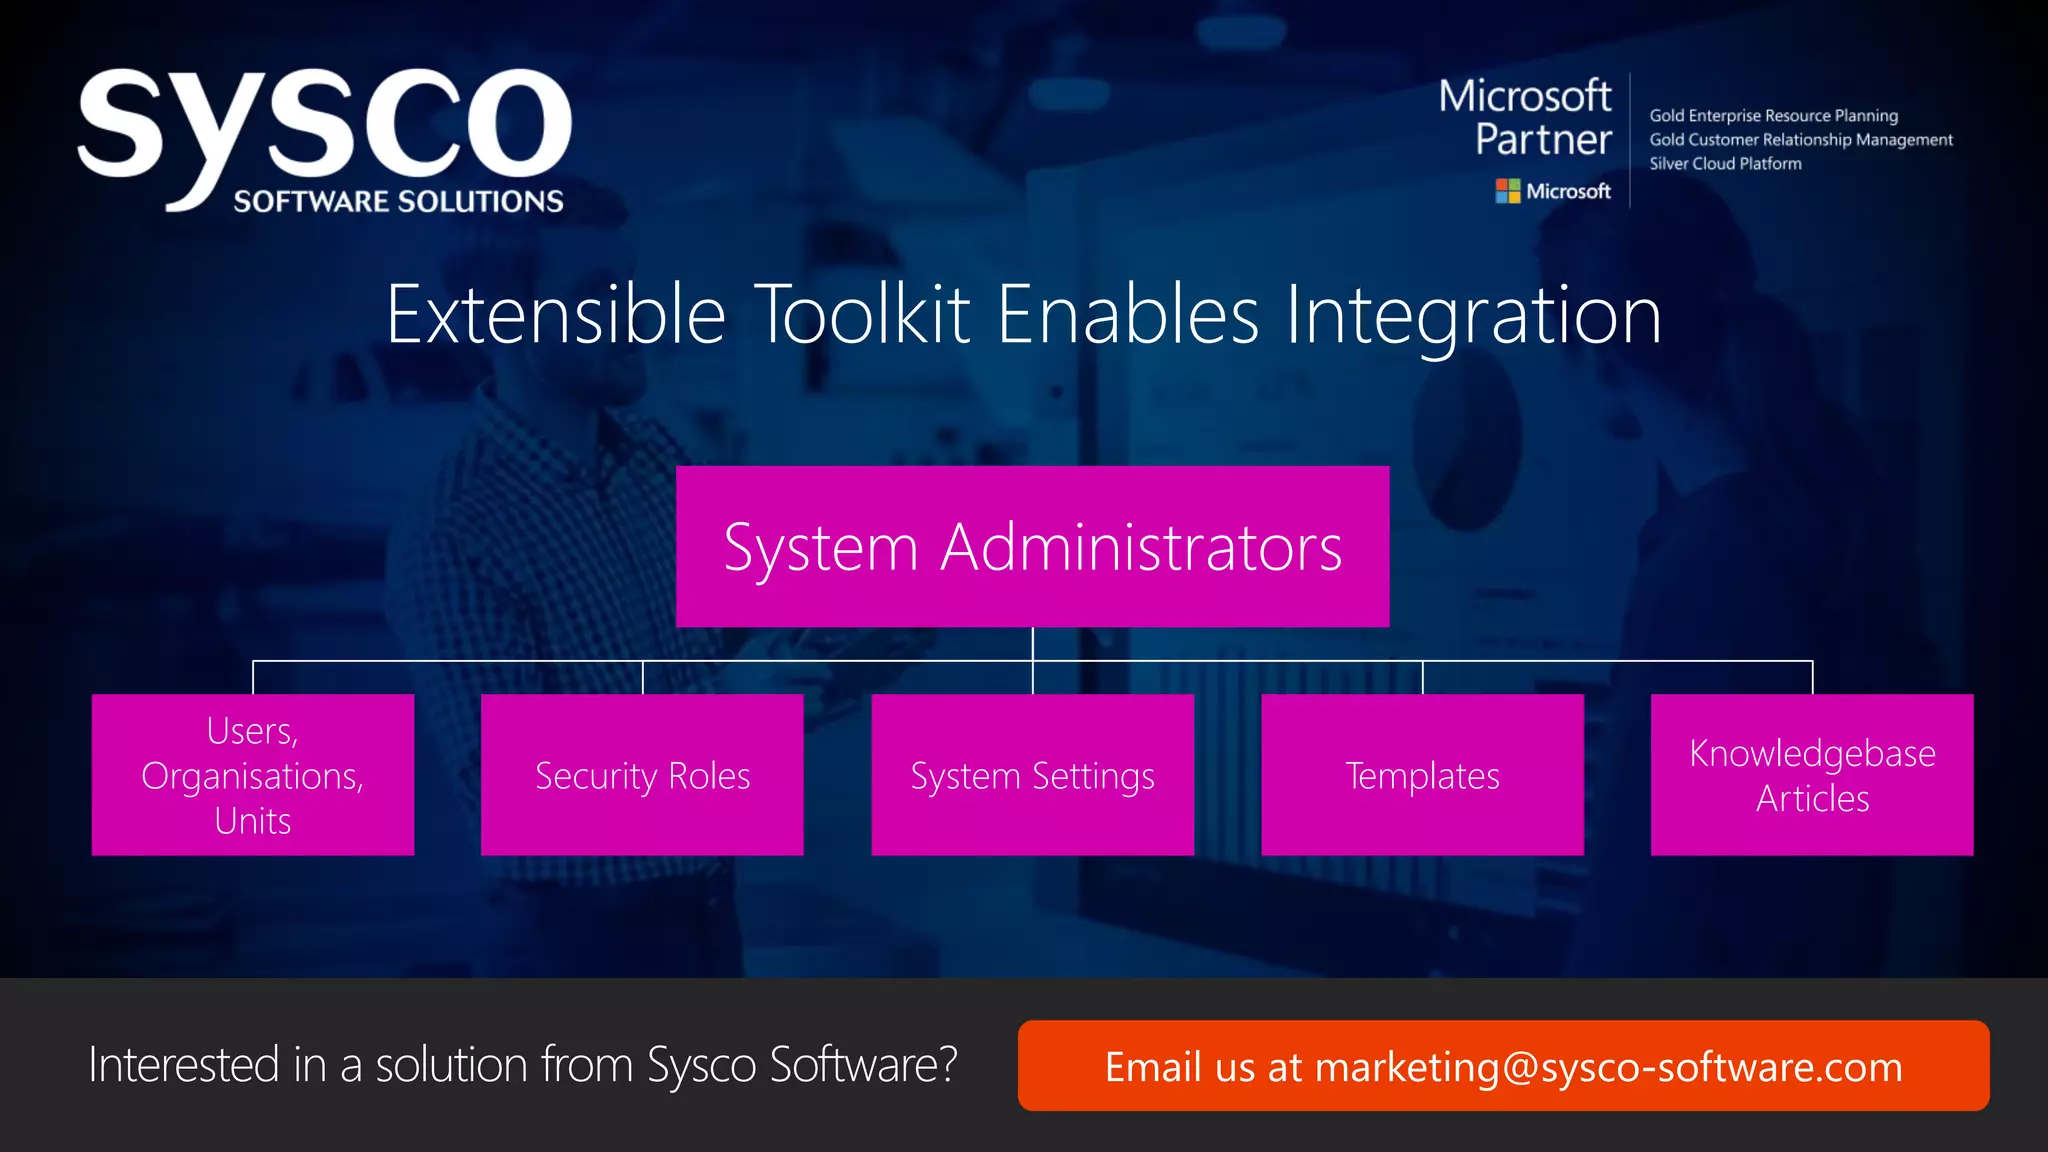Image resolution: width=2048 pixels, height=1152 pixels.
Task: Click the Microsoft Partner text
Action: point(1525,118)
